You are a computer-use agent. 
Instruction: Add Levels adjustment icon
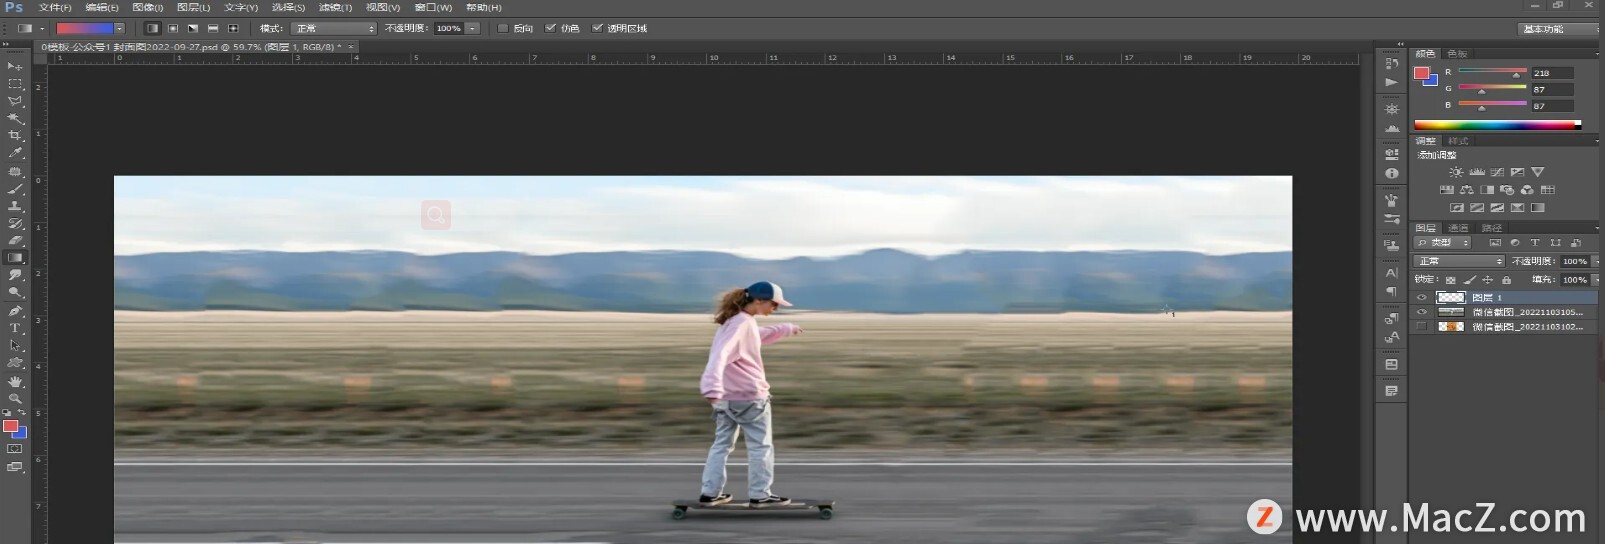(x=1477, y=172)
